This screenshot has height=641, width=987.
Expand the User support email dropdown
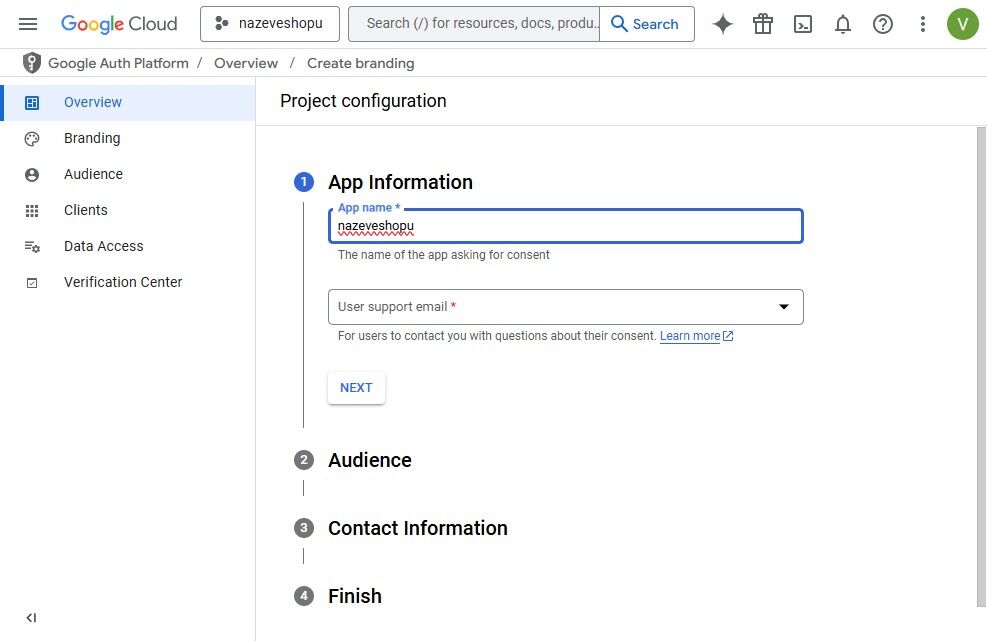[x=565, y=307]
